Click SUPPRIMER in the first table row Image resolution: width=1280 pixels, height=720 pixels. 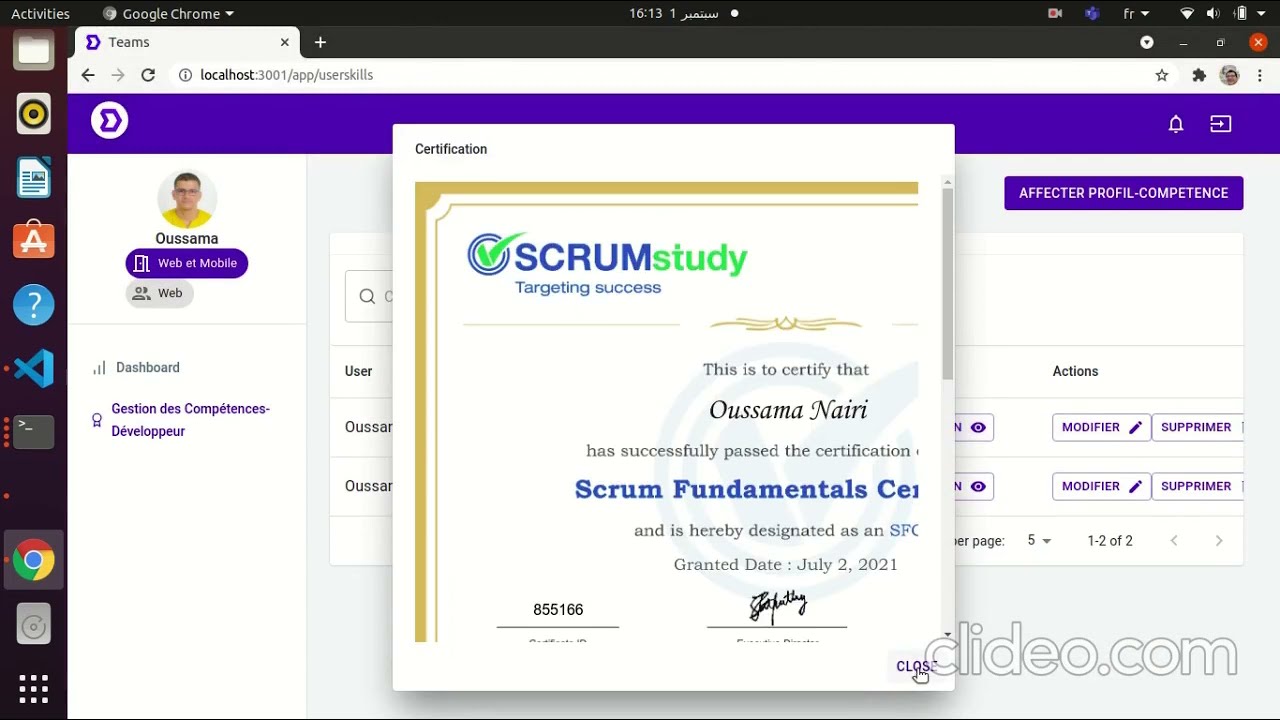click(1197, 427)
